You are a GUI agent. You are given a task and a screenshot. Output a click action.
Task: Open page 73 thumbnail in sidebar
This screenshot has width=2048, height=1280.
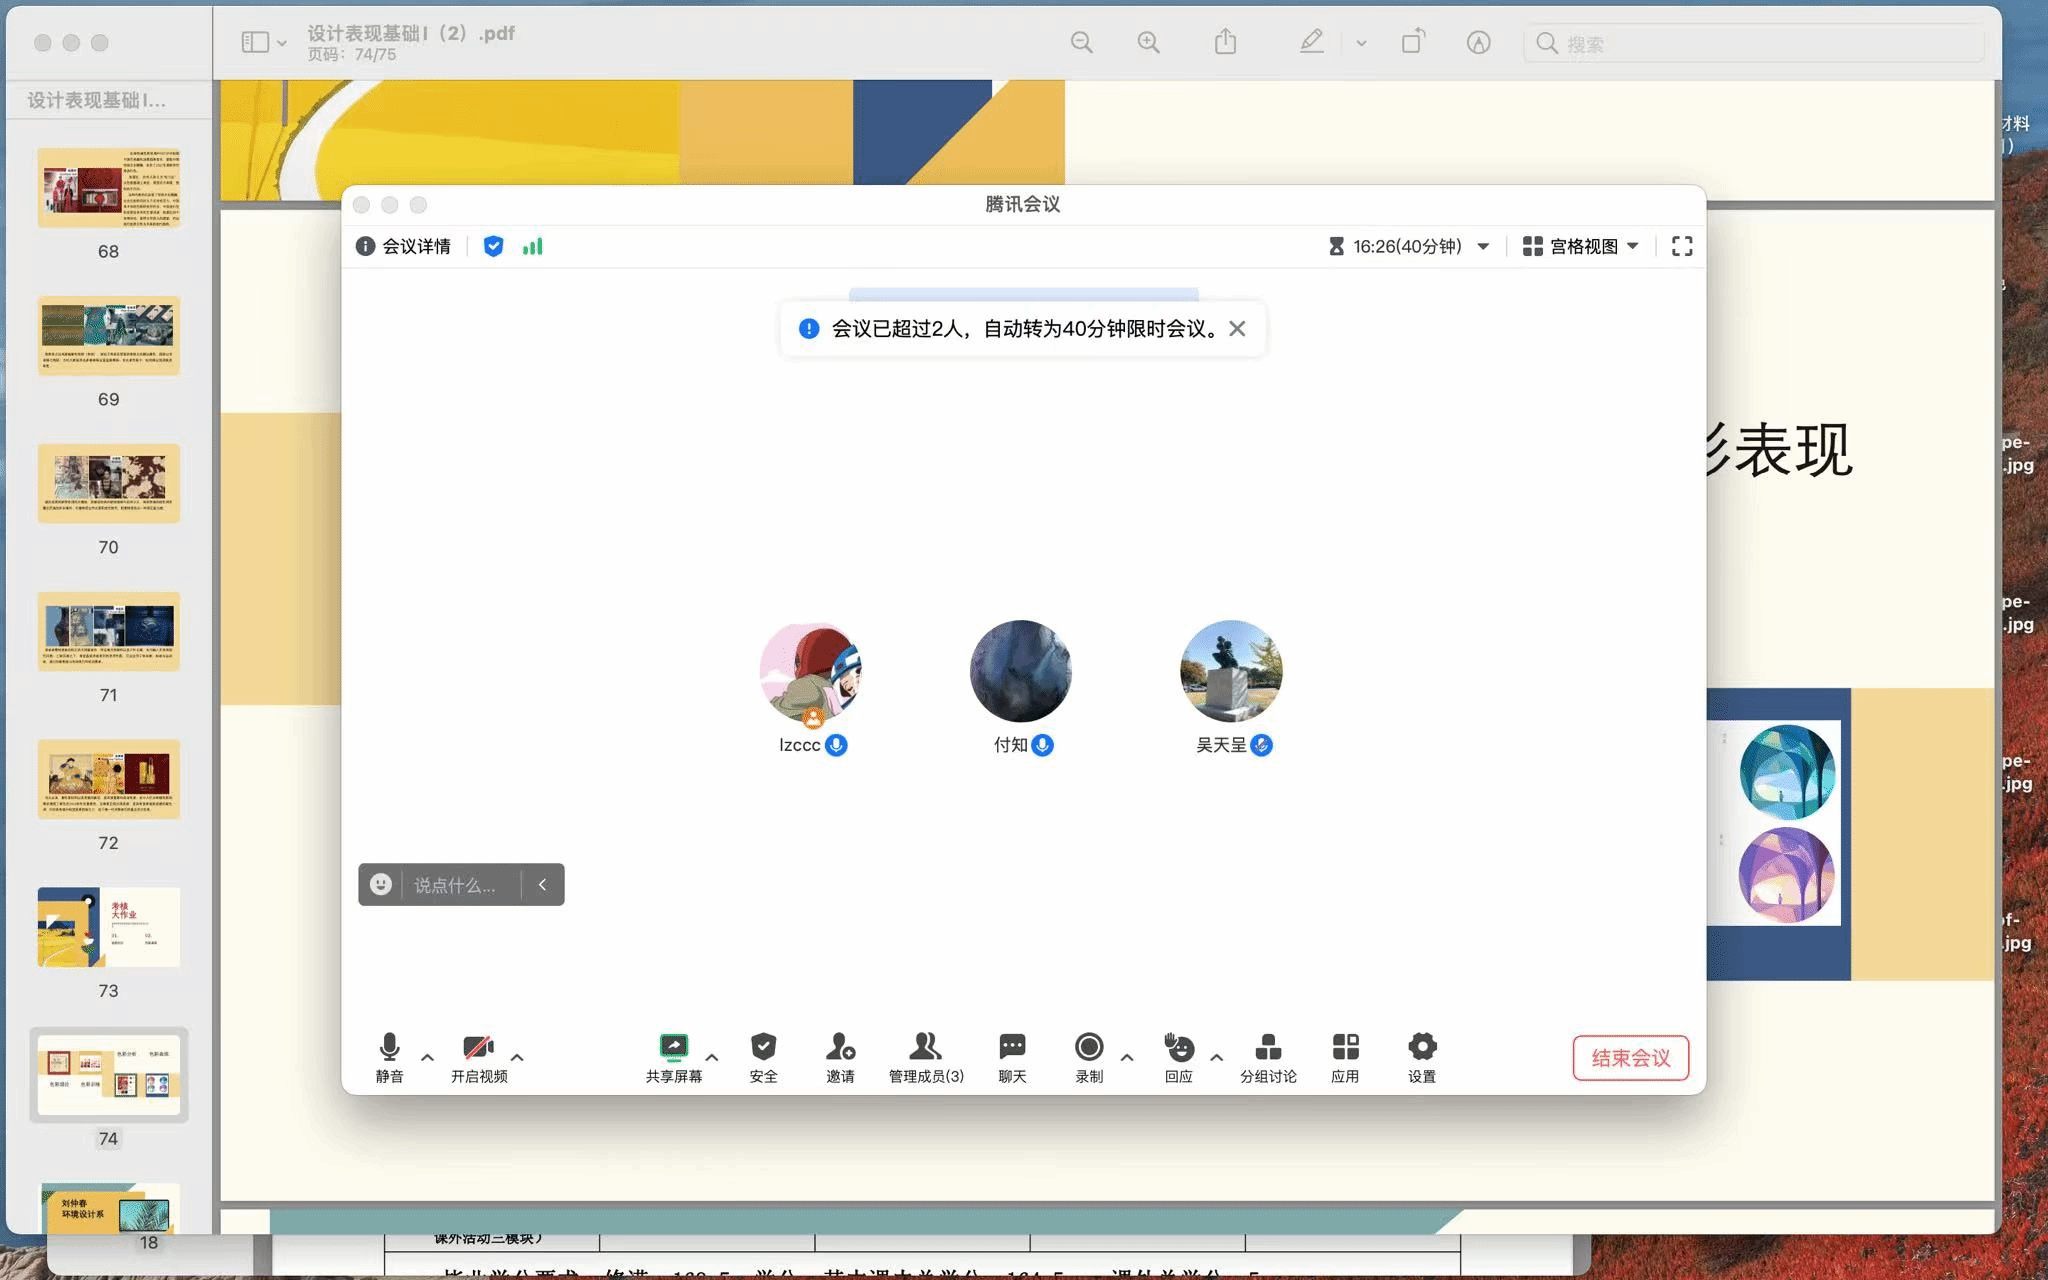tap(109, 927)
